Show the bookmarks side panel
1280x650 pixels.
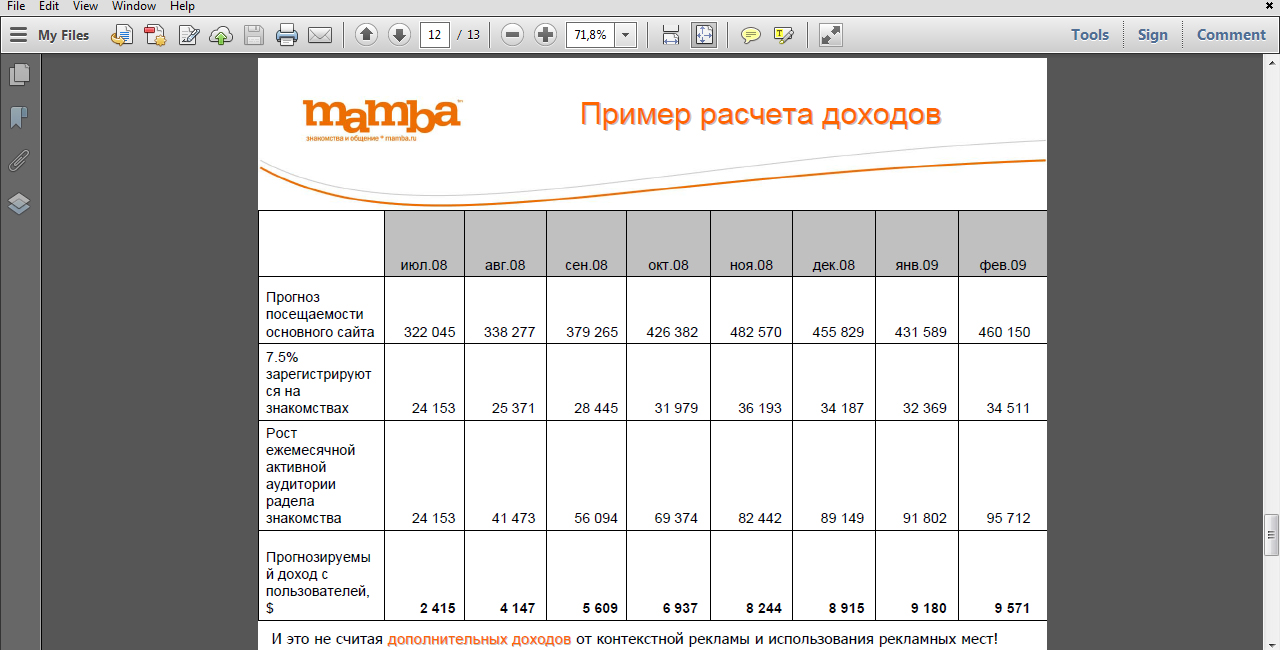tap(19, 118)
